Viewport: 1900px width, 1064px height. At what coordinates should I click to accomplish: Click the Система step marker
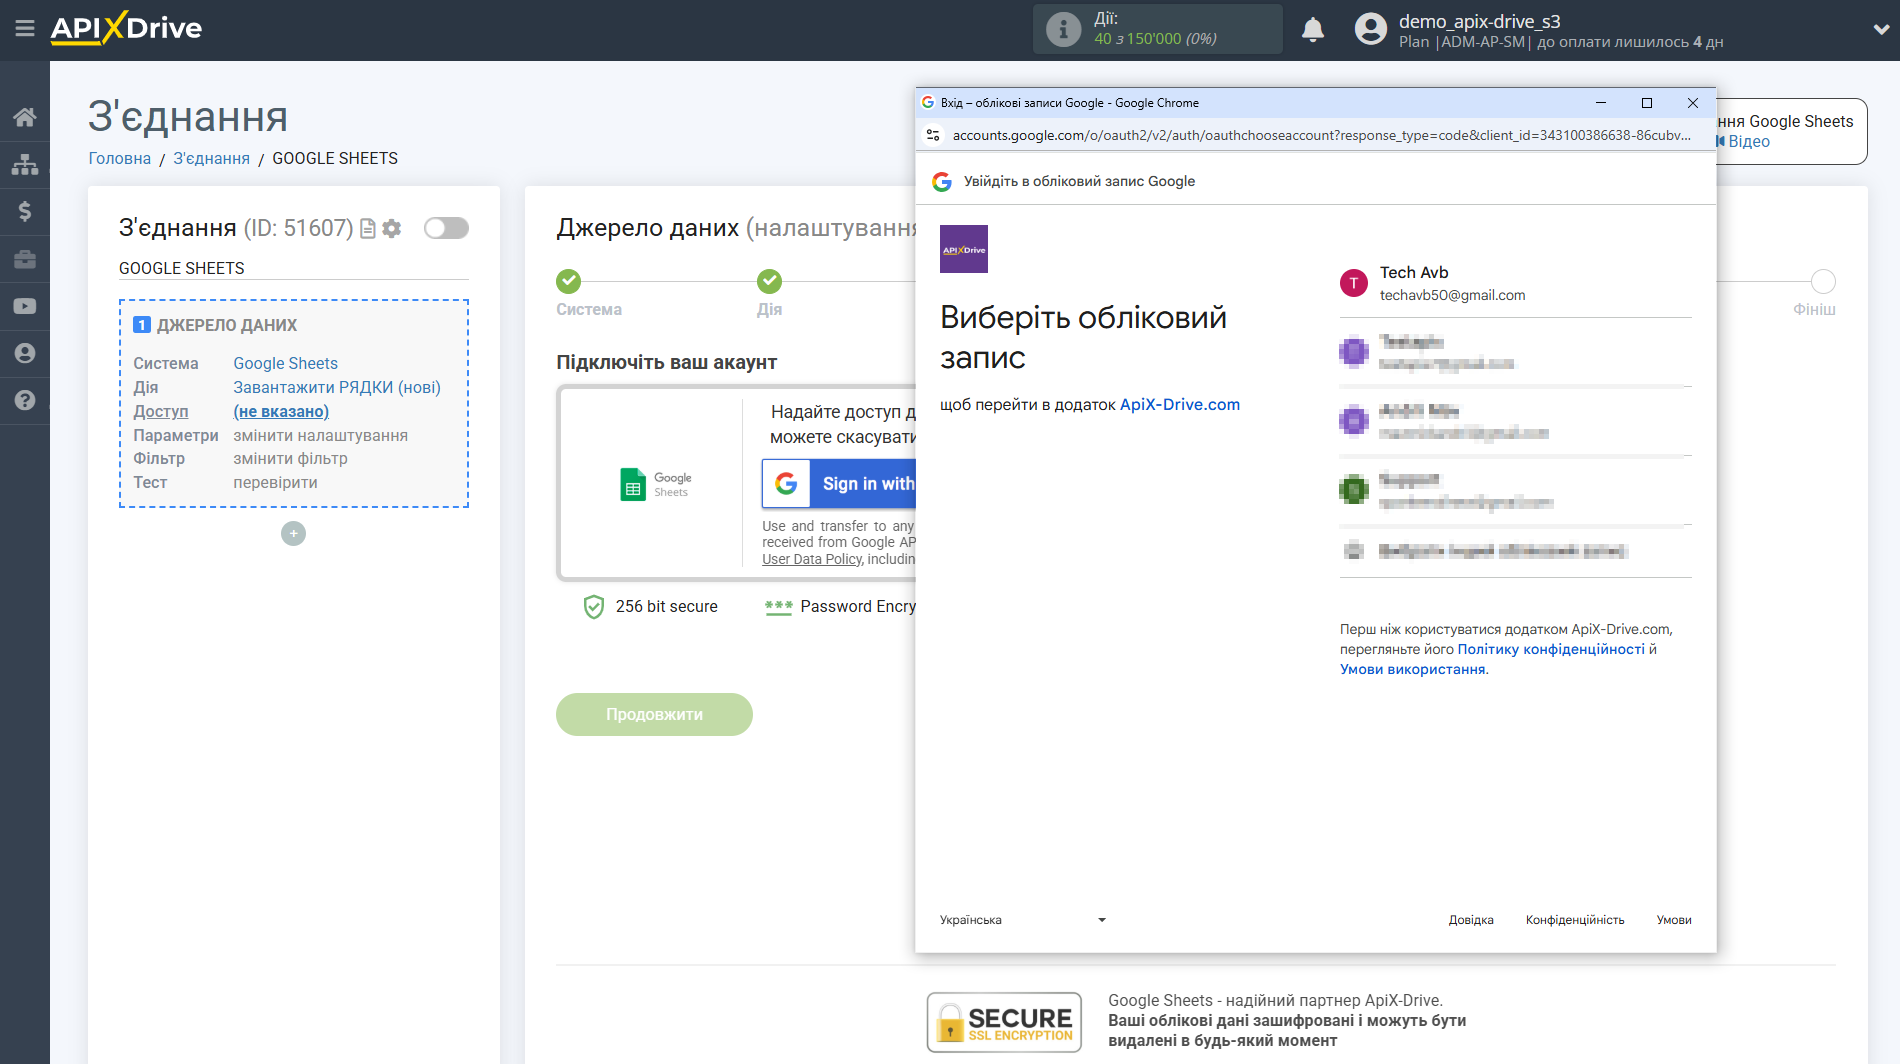pyautogui.click(x=568, y=281)
